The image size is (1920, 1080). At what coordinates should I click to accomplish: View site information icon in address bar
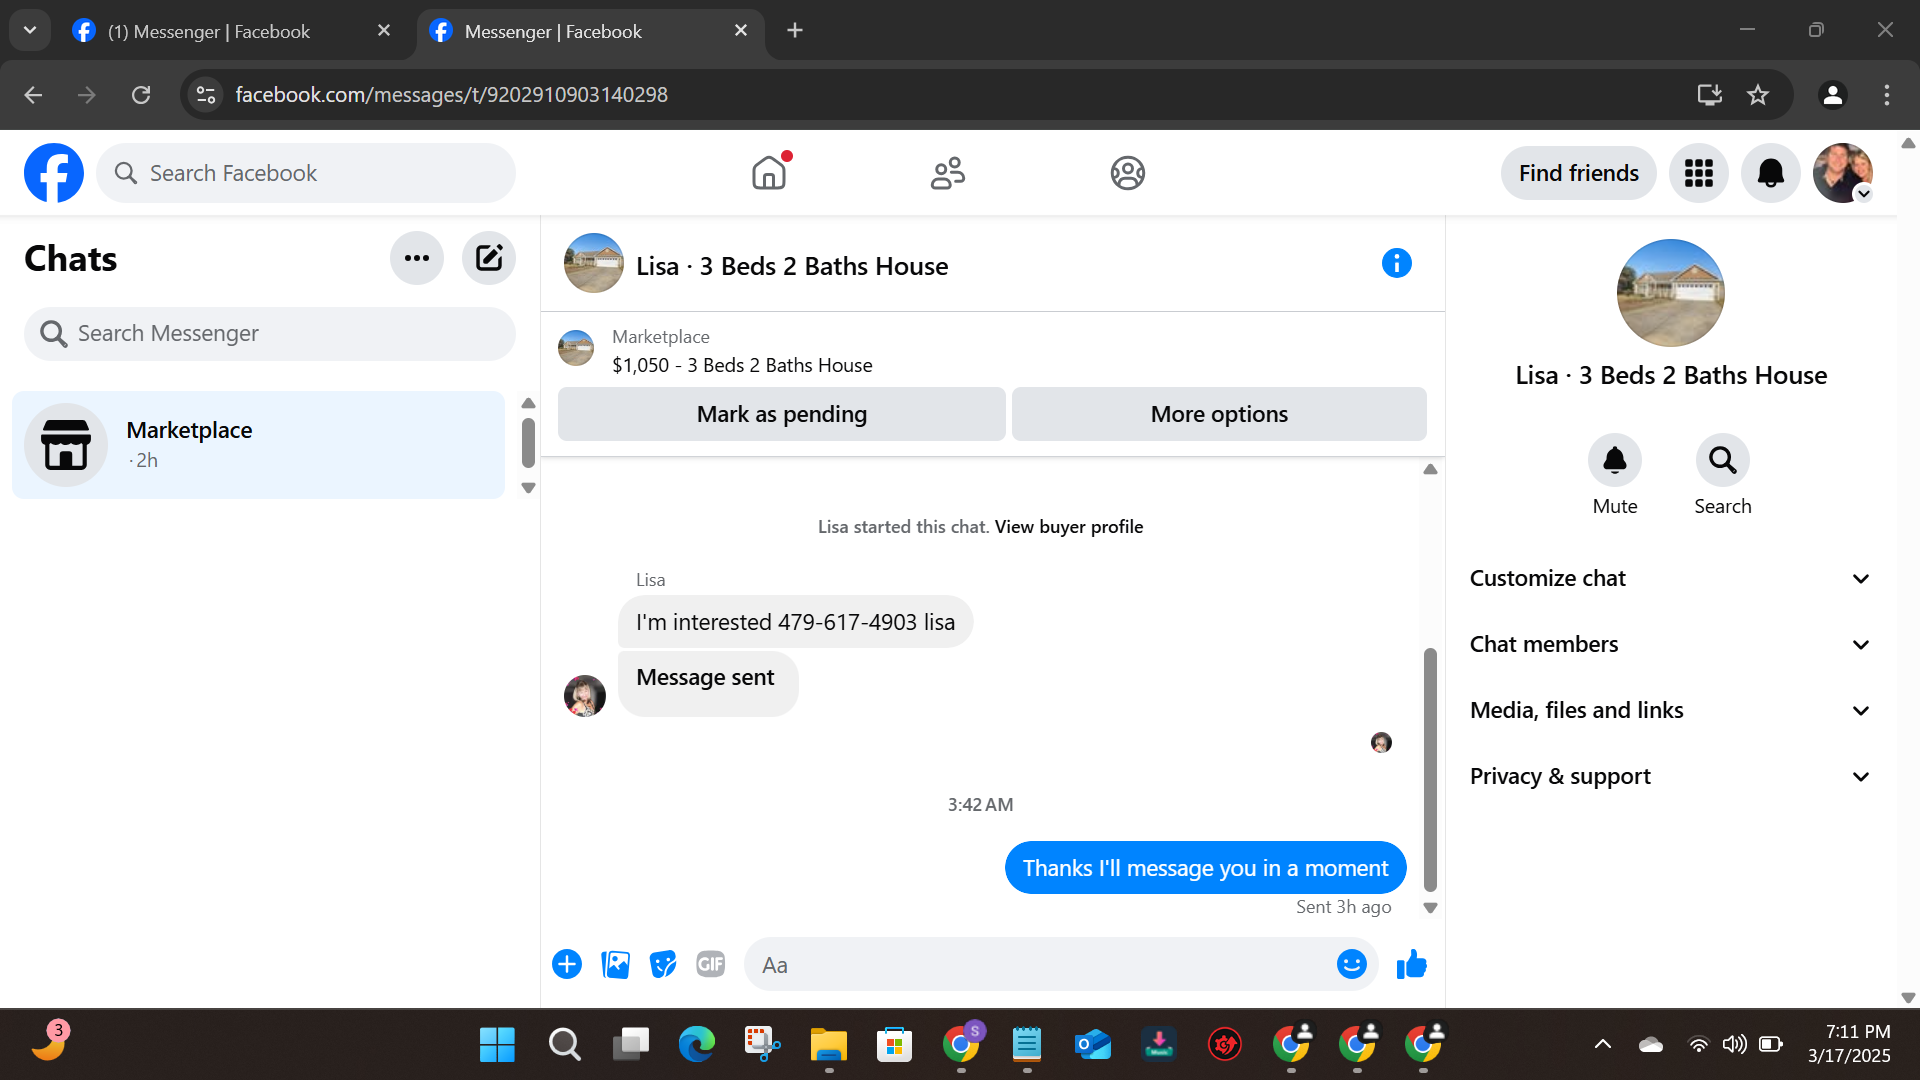[206, 95]
